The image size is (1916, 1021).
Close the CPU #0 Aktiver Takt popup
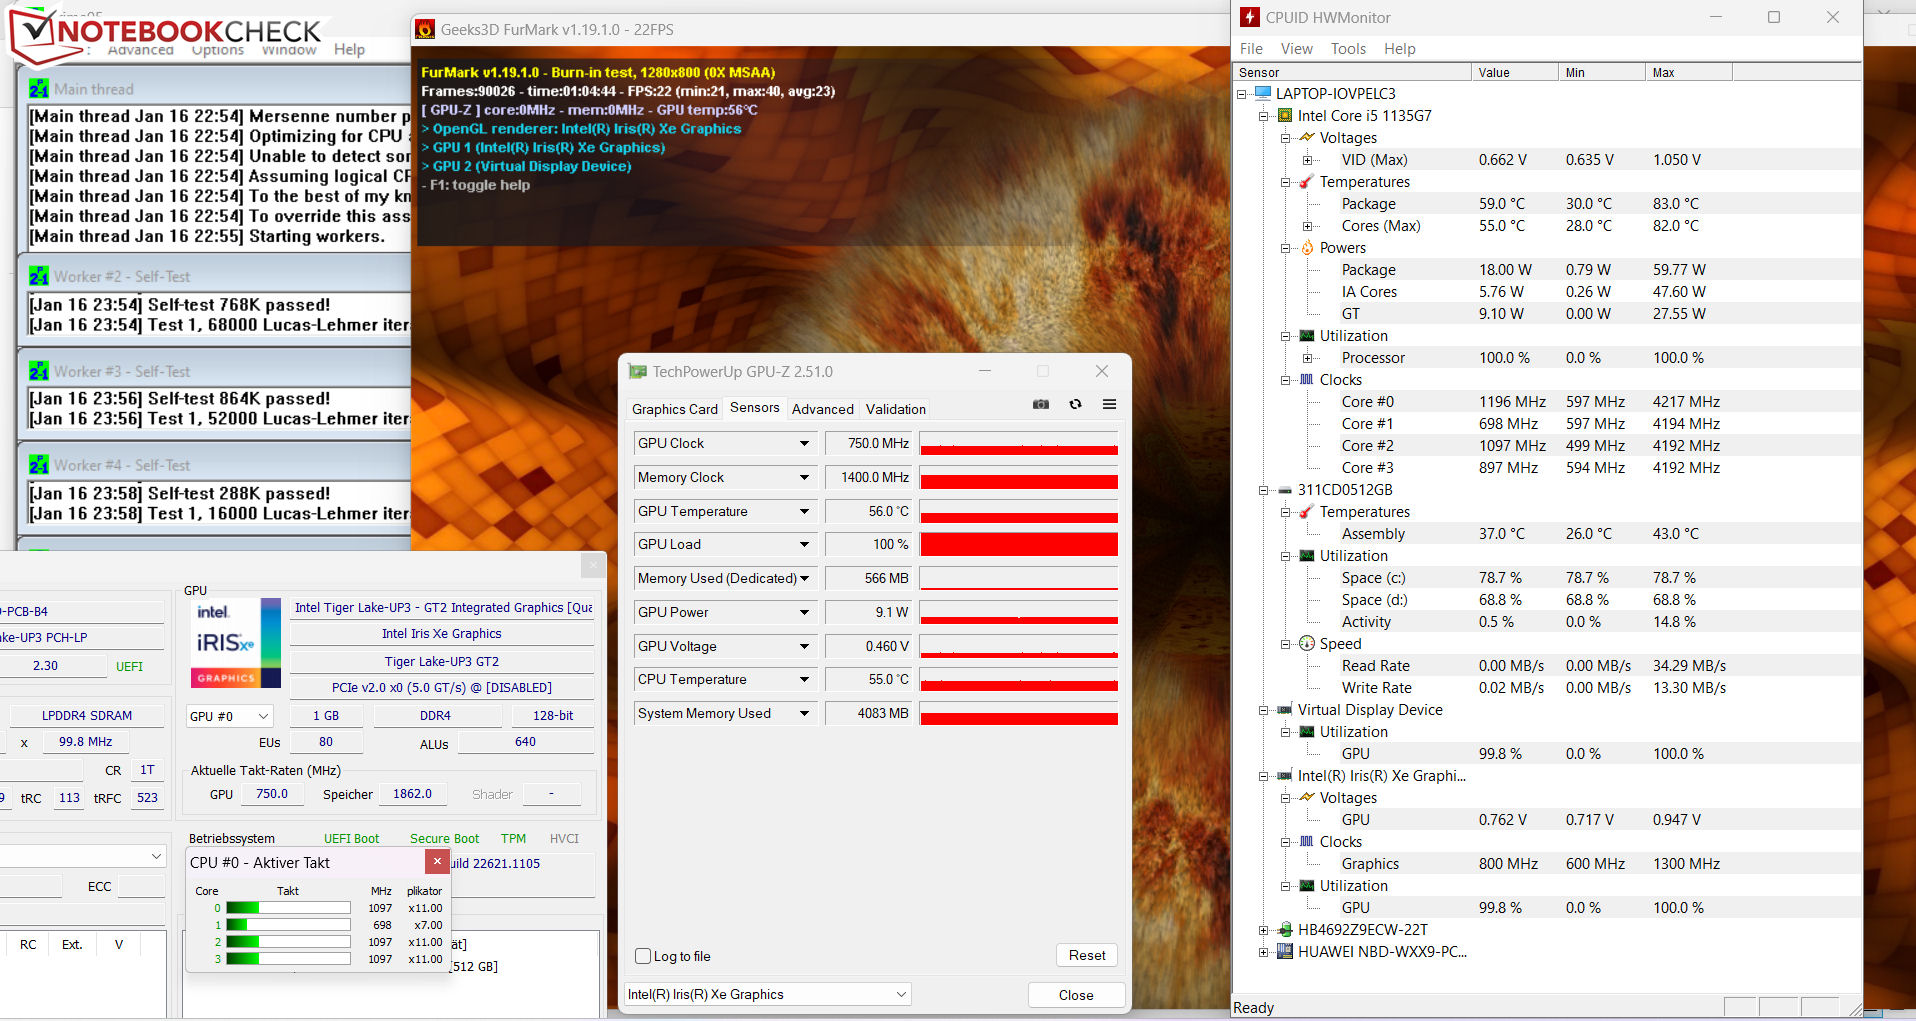(x=437, y=861)
